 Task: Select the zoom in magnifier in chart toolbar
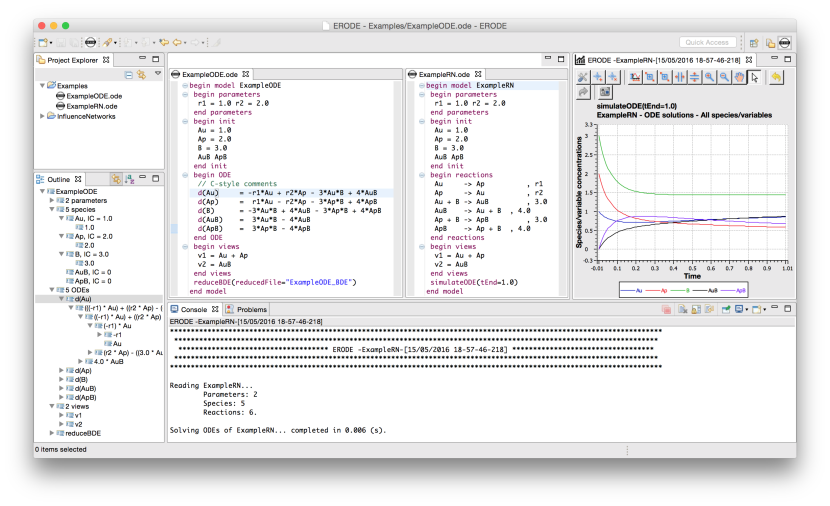click(x=709, y=77)
